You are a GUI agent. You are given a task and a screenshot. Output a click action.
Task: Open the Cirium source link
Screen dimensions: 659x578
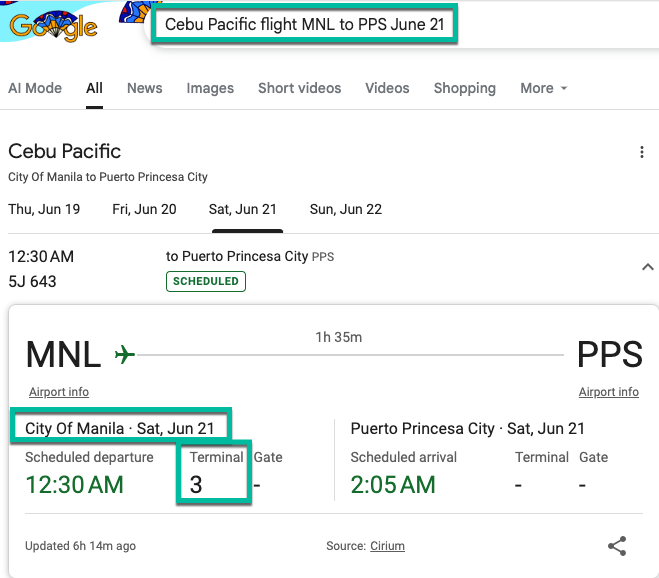[387, 546]
